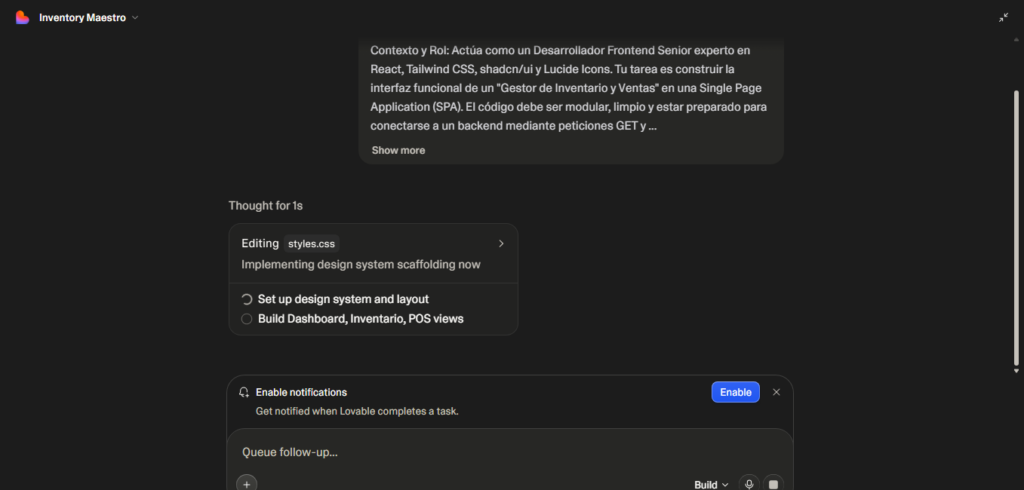Expand the Thought for 1s section
The image size is (1024, 490).
point(265,205)
